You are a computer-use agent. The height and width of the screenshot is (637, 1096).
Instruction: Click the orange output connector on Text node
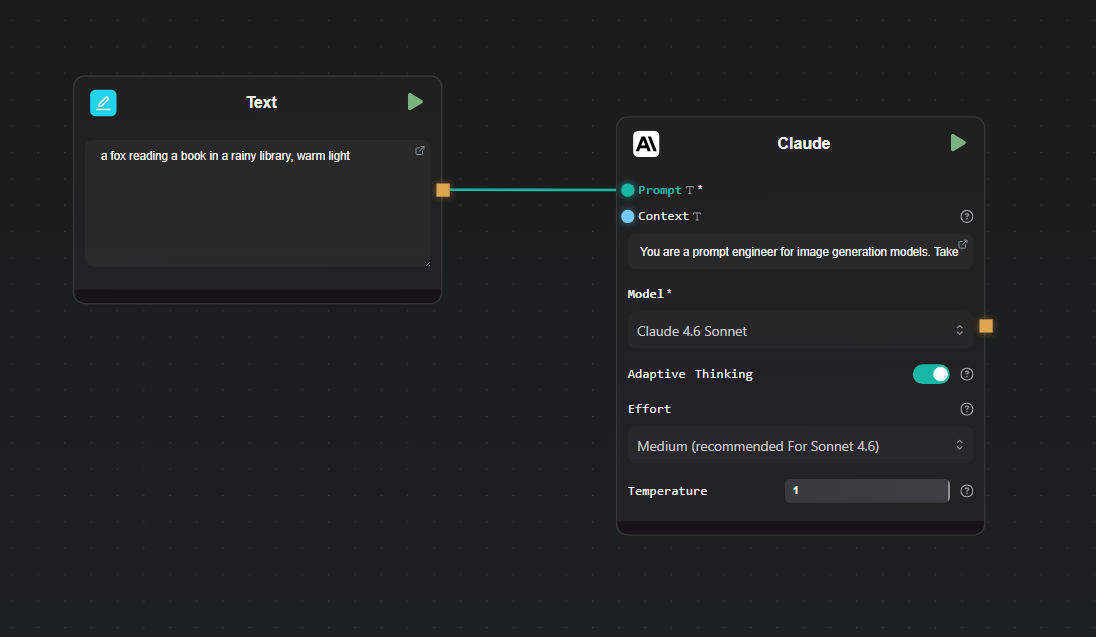443,189
